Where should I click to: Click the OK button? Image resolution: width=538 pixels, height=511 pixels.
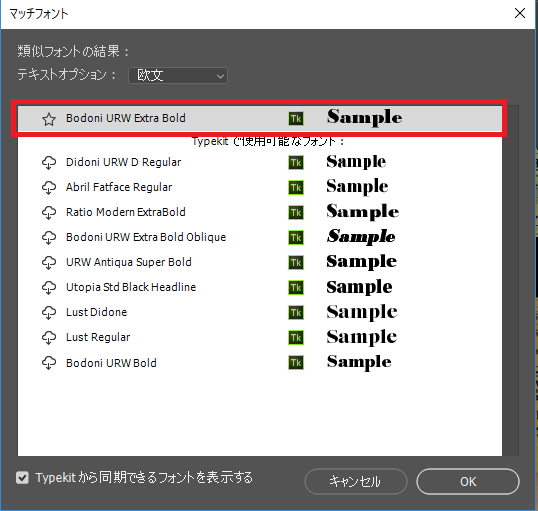pyautogui.click(x=468, y=481)
